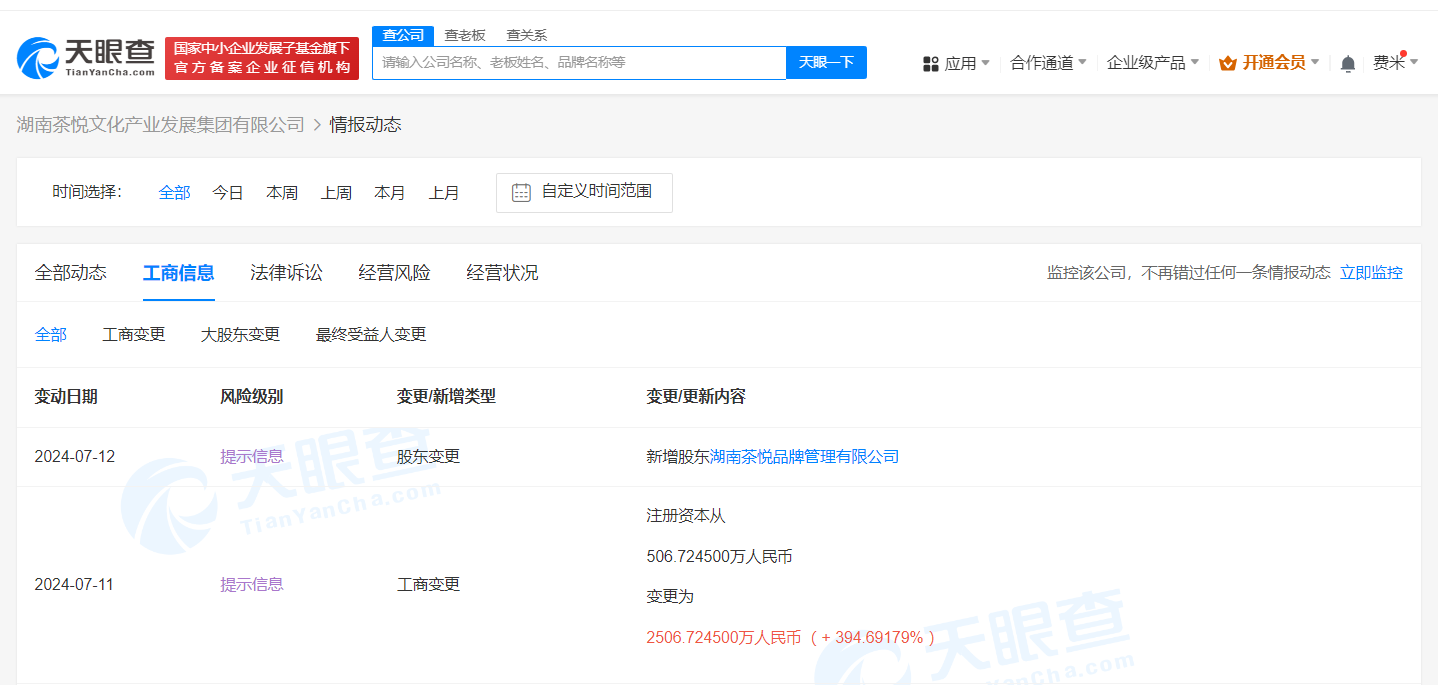This screenshot has width=1438, height=685.
Task: Expand the 企业级产品 dropdown
Action: 1152,63
